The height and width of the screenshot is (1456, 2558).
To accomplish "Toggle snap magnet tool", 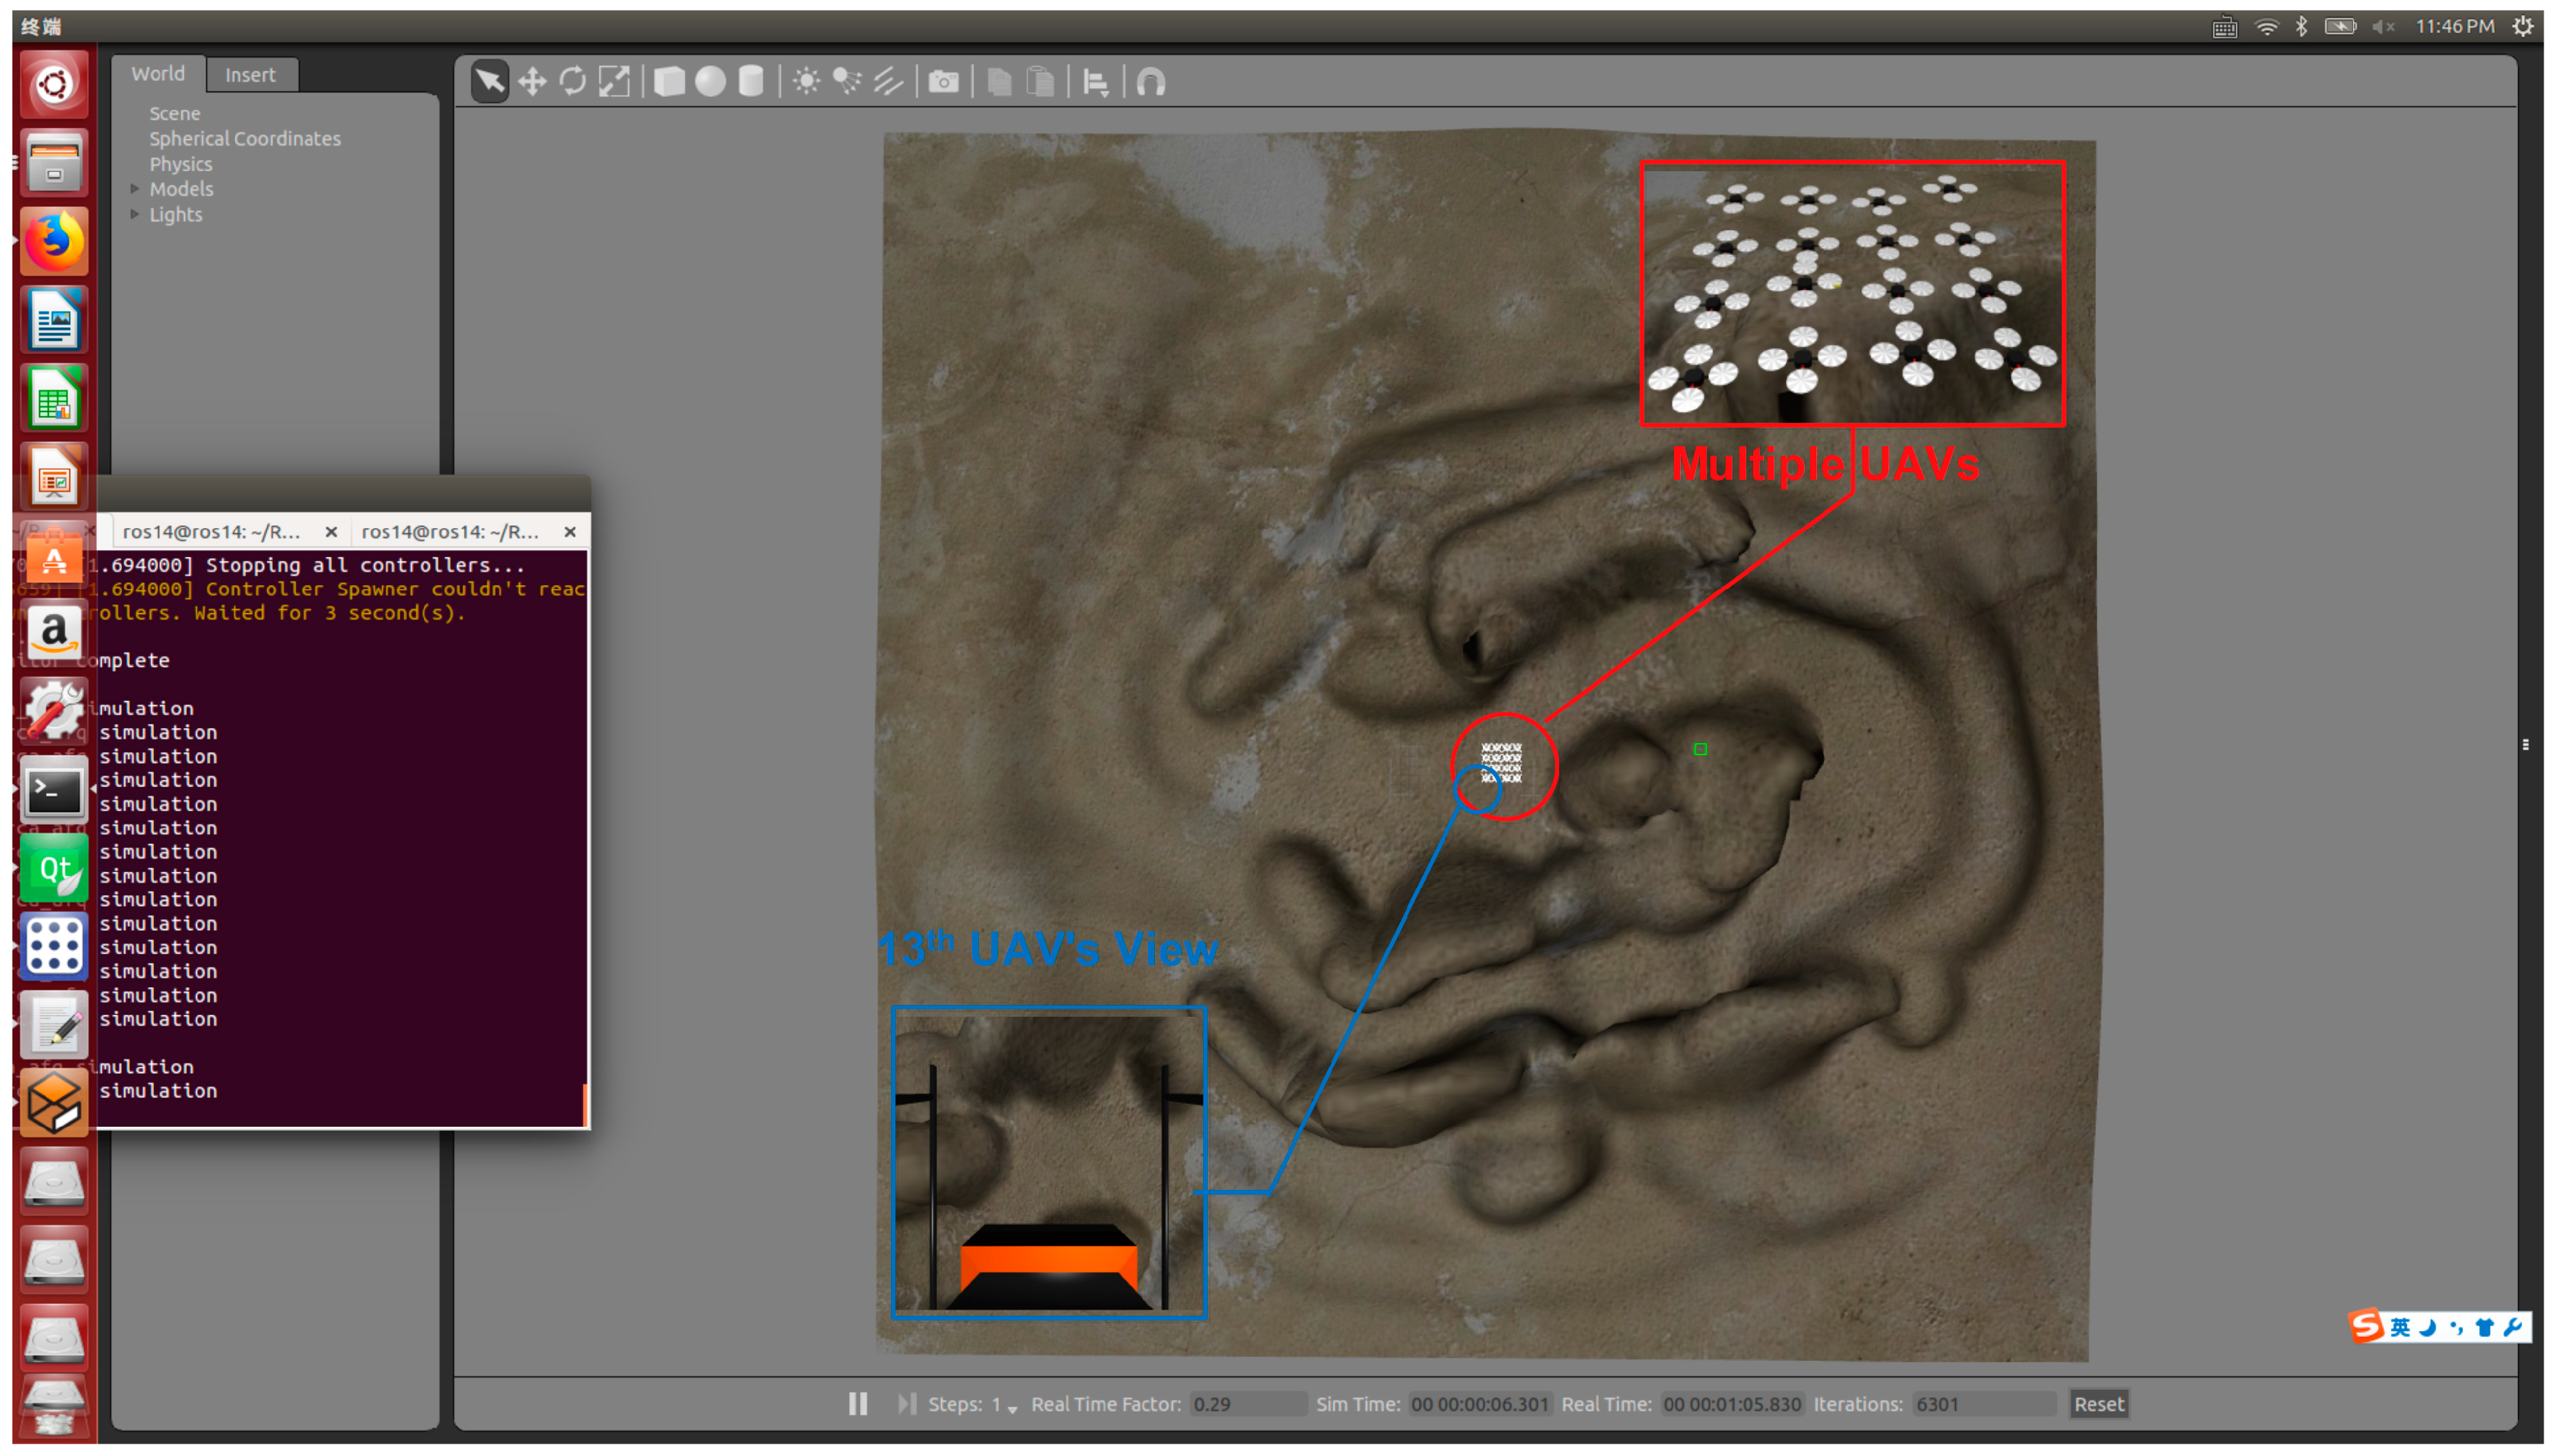I will tap(1151, 82).
